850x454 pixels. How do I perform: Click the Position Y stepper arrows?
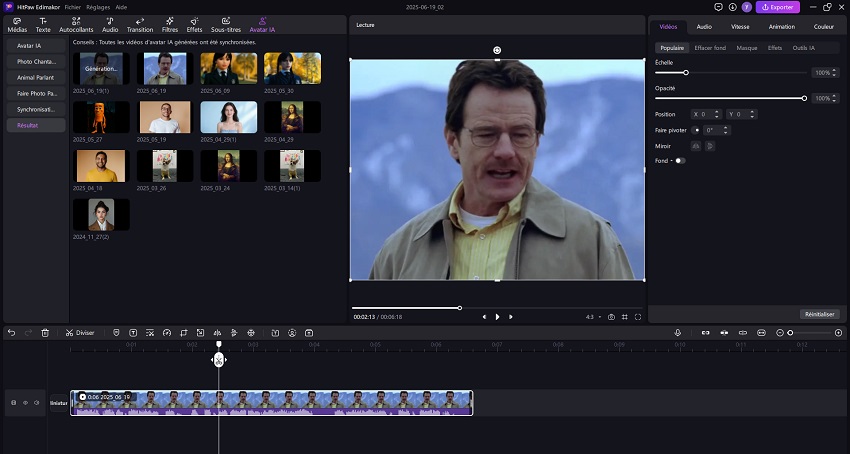[752, 114]
